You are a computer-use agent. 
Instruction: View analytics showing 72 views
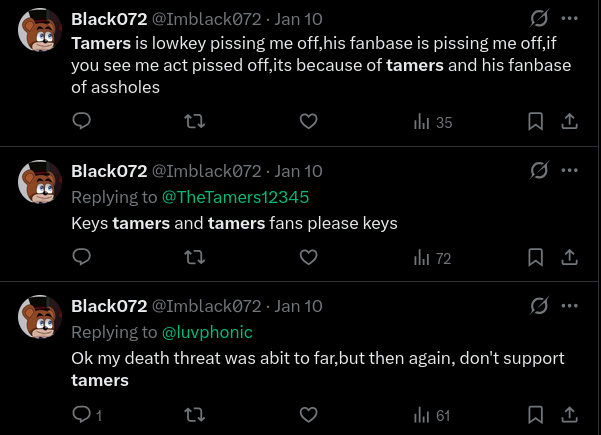click(x=433, y=258)
